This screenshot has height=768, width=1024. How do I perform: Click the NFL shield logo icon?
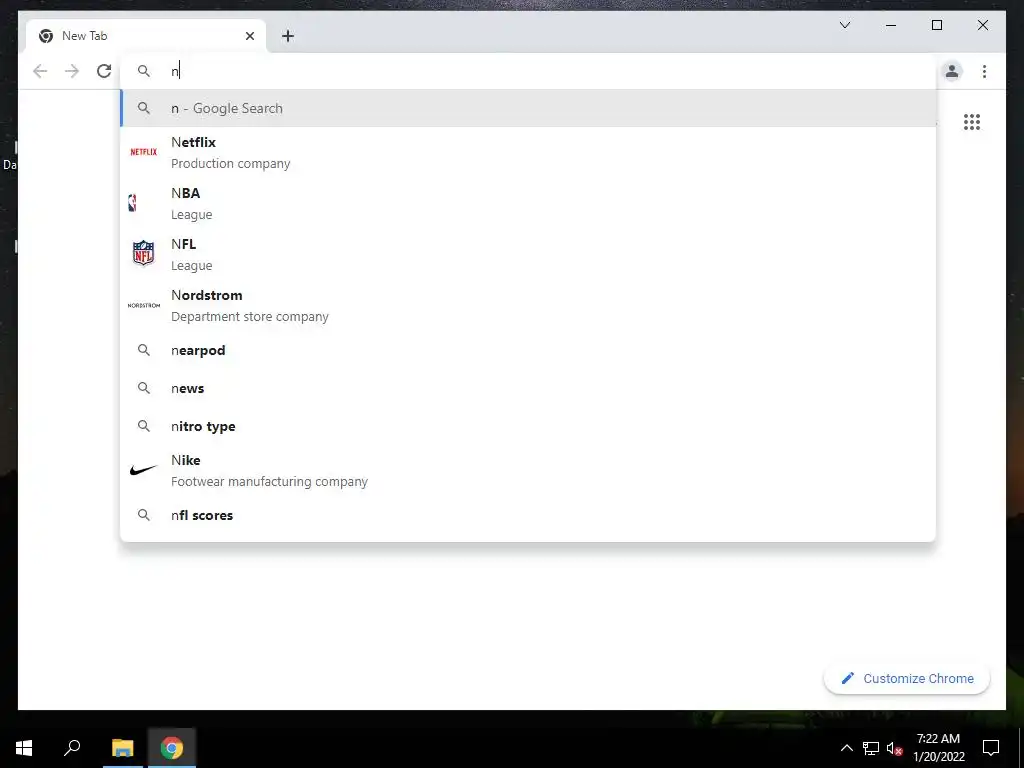tap(144, 253)
